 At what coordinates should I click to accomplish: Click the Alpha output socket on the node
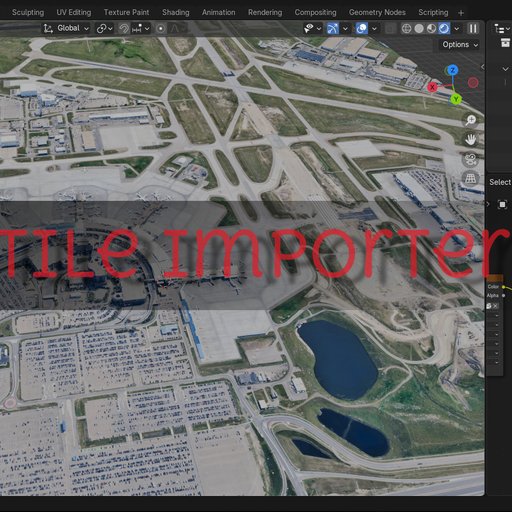[x=503, y=296]
